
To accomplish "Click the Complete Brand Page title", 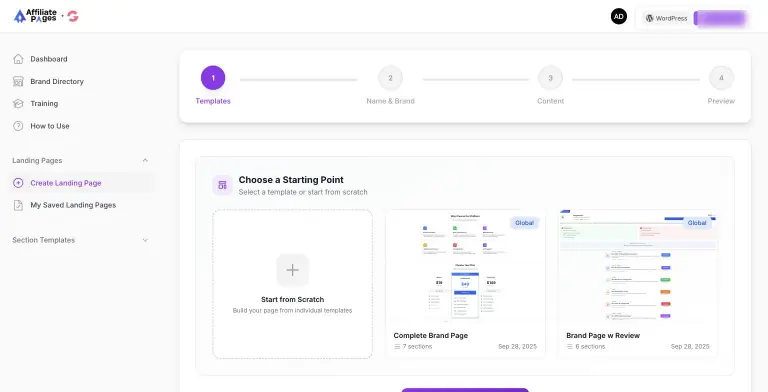I will [x=431, y=336].
